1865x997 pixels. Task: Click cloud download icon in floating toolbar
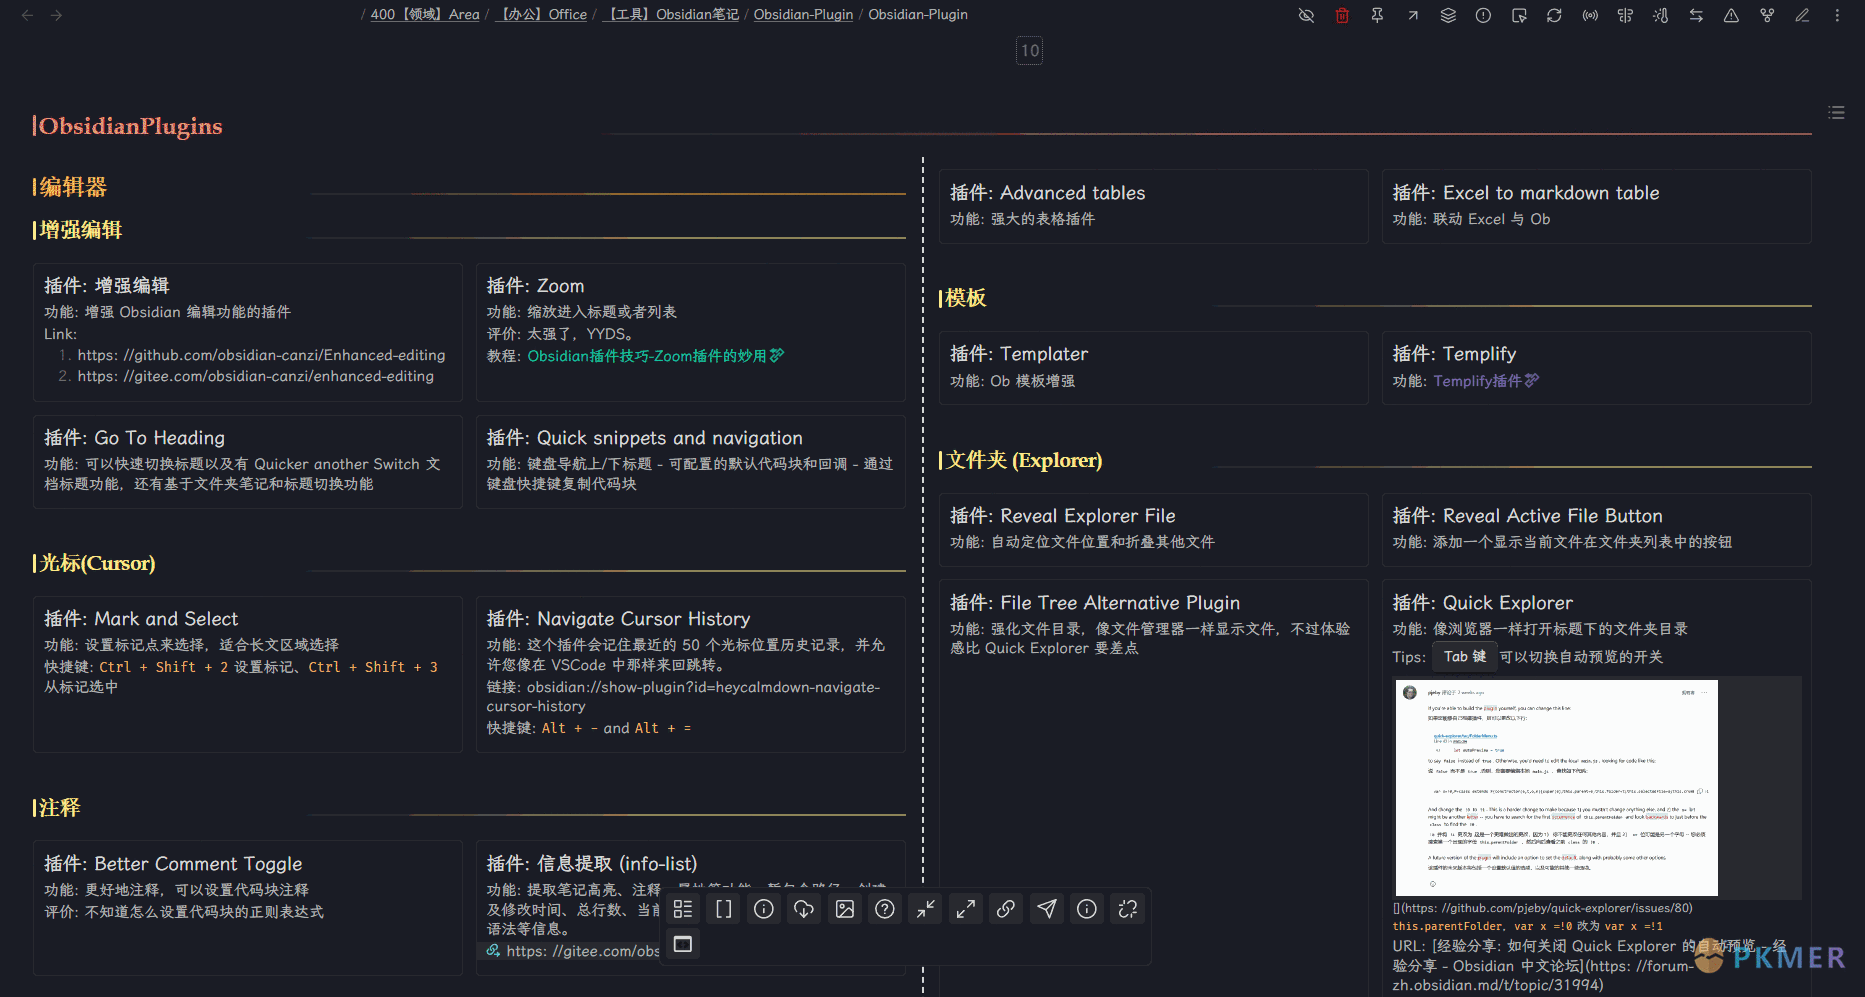click(804, 909)
